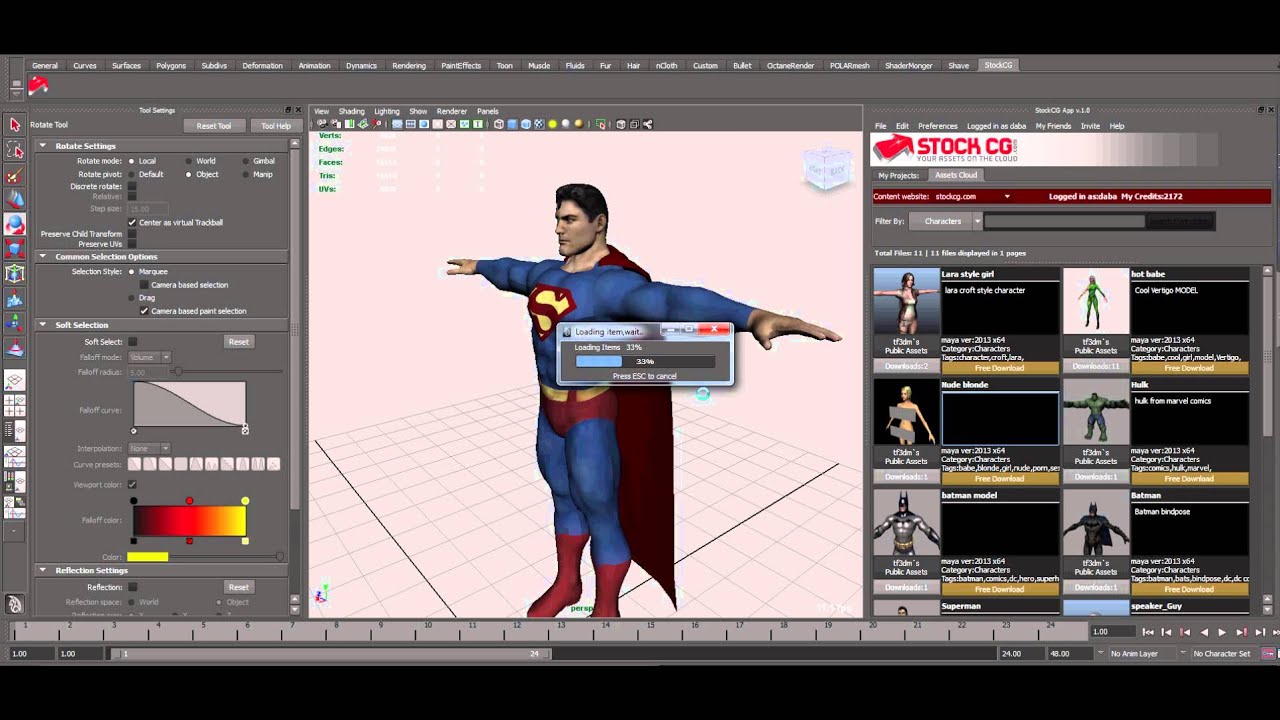The height and width of the screenshot is (720, 1280).
Task: Collapse the Soft Selection section
Action: point(43,325)
